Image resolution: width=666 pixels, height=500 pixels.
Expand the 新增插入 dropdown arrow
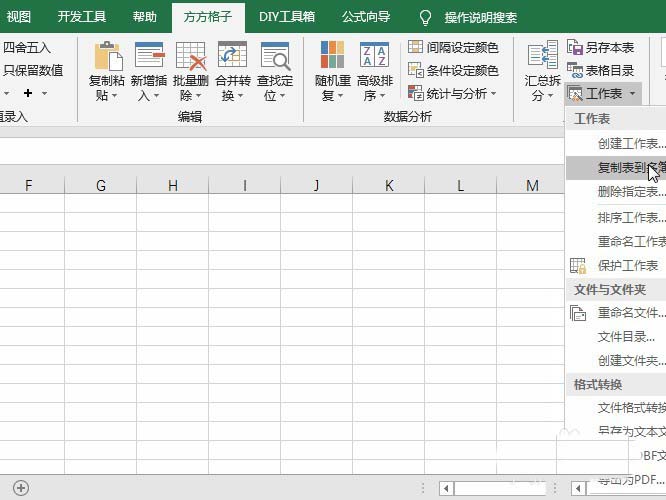pos(156,96)
